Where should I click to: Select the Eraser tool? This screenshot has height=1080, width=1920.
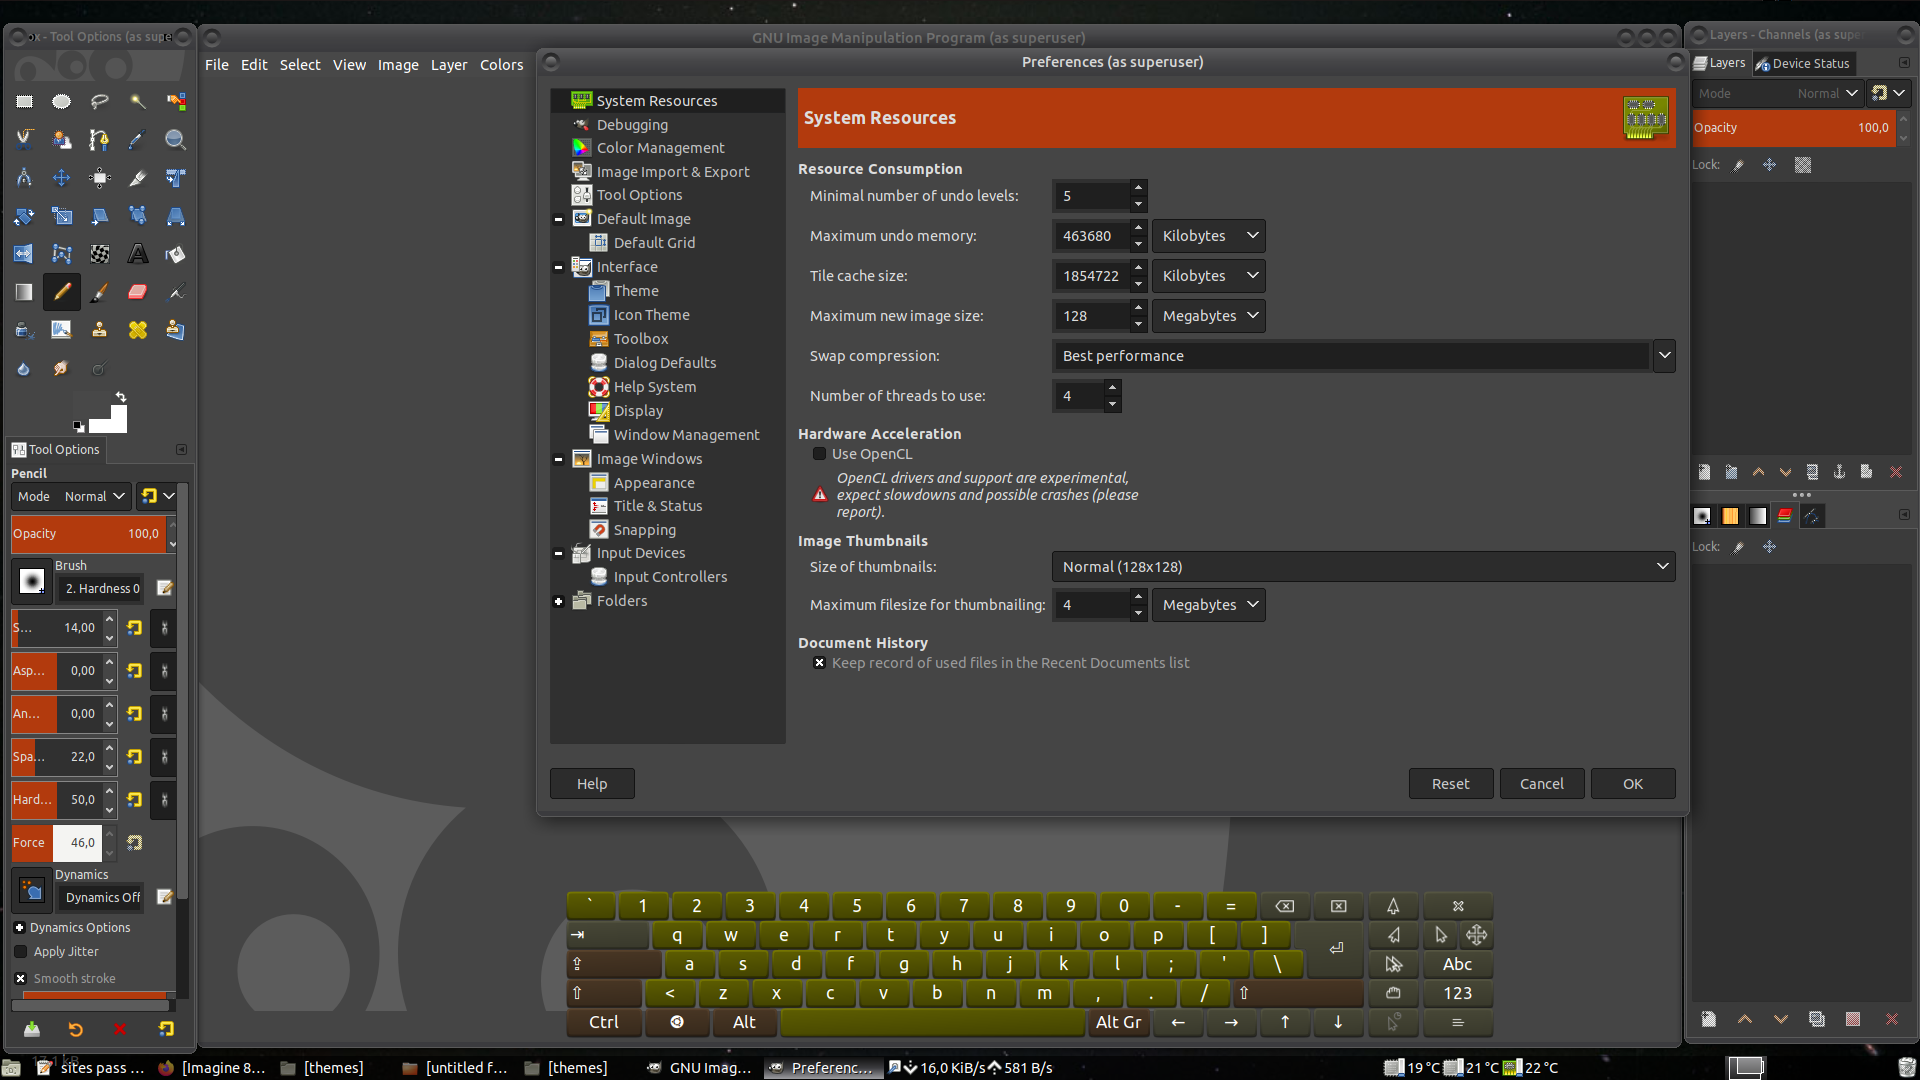point(138,292)
